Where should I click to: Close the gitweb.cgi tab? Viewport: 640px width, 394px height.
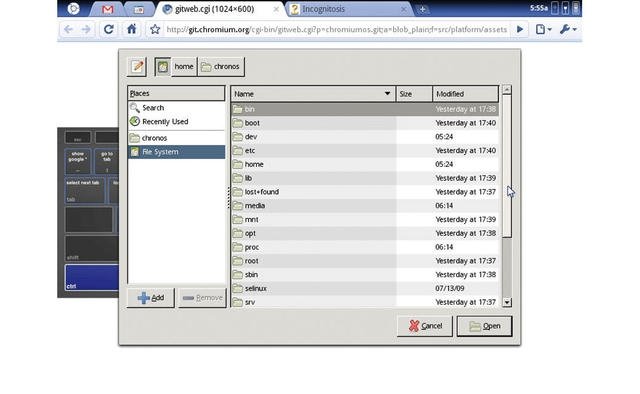(276, 9)
